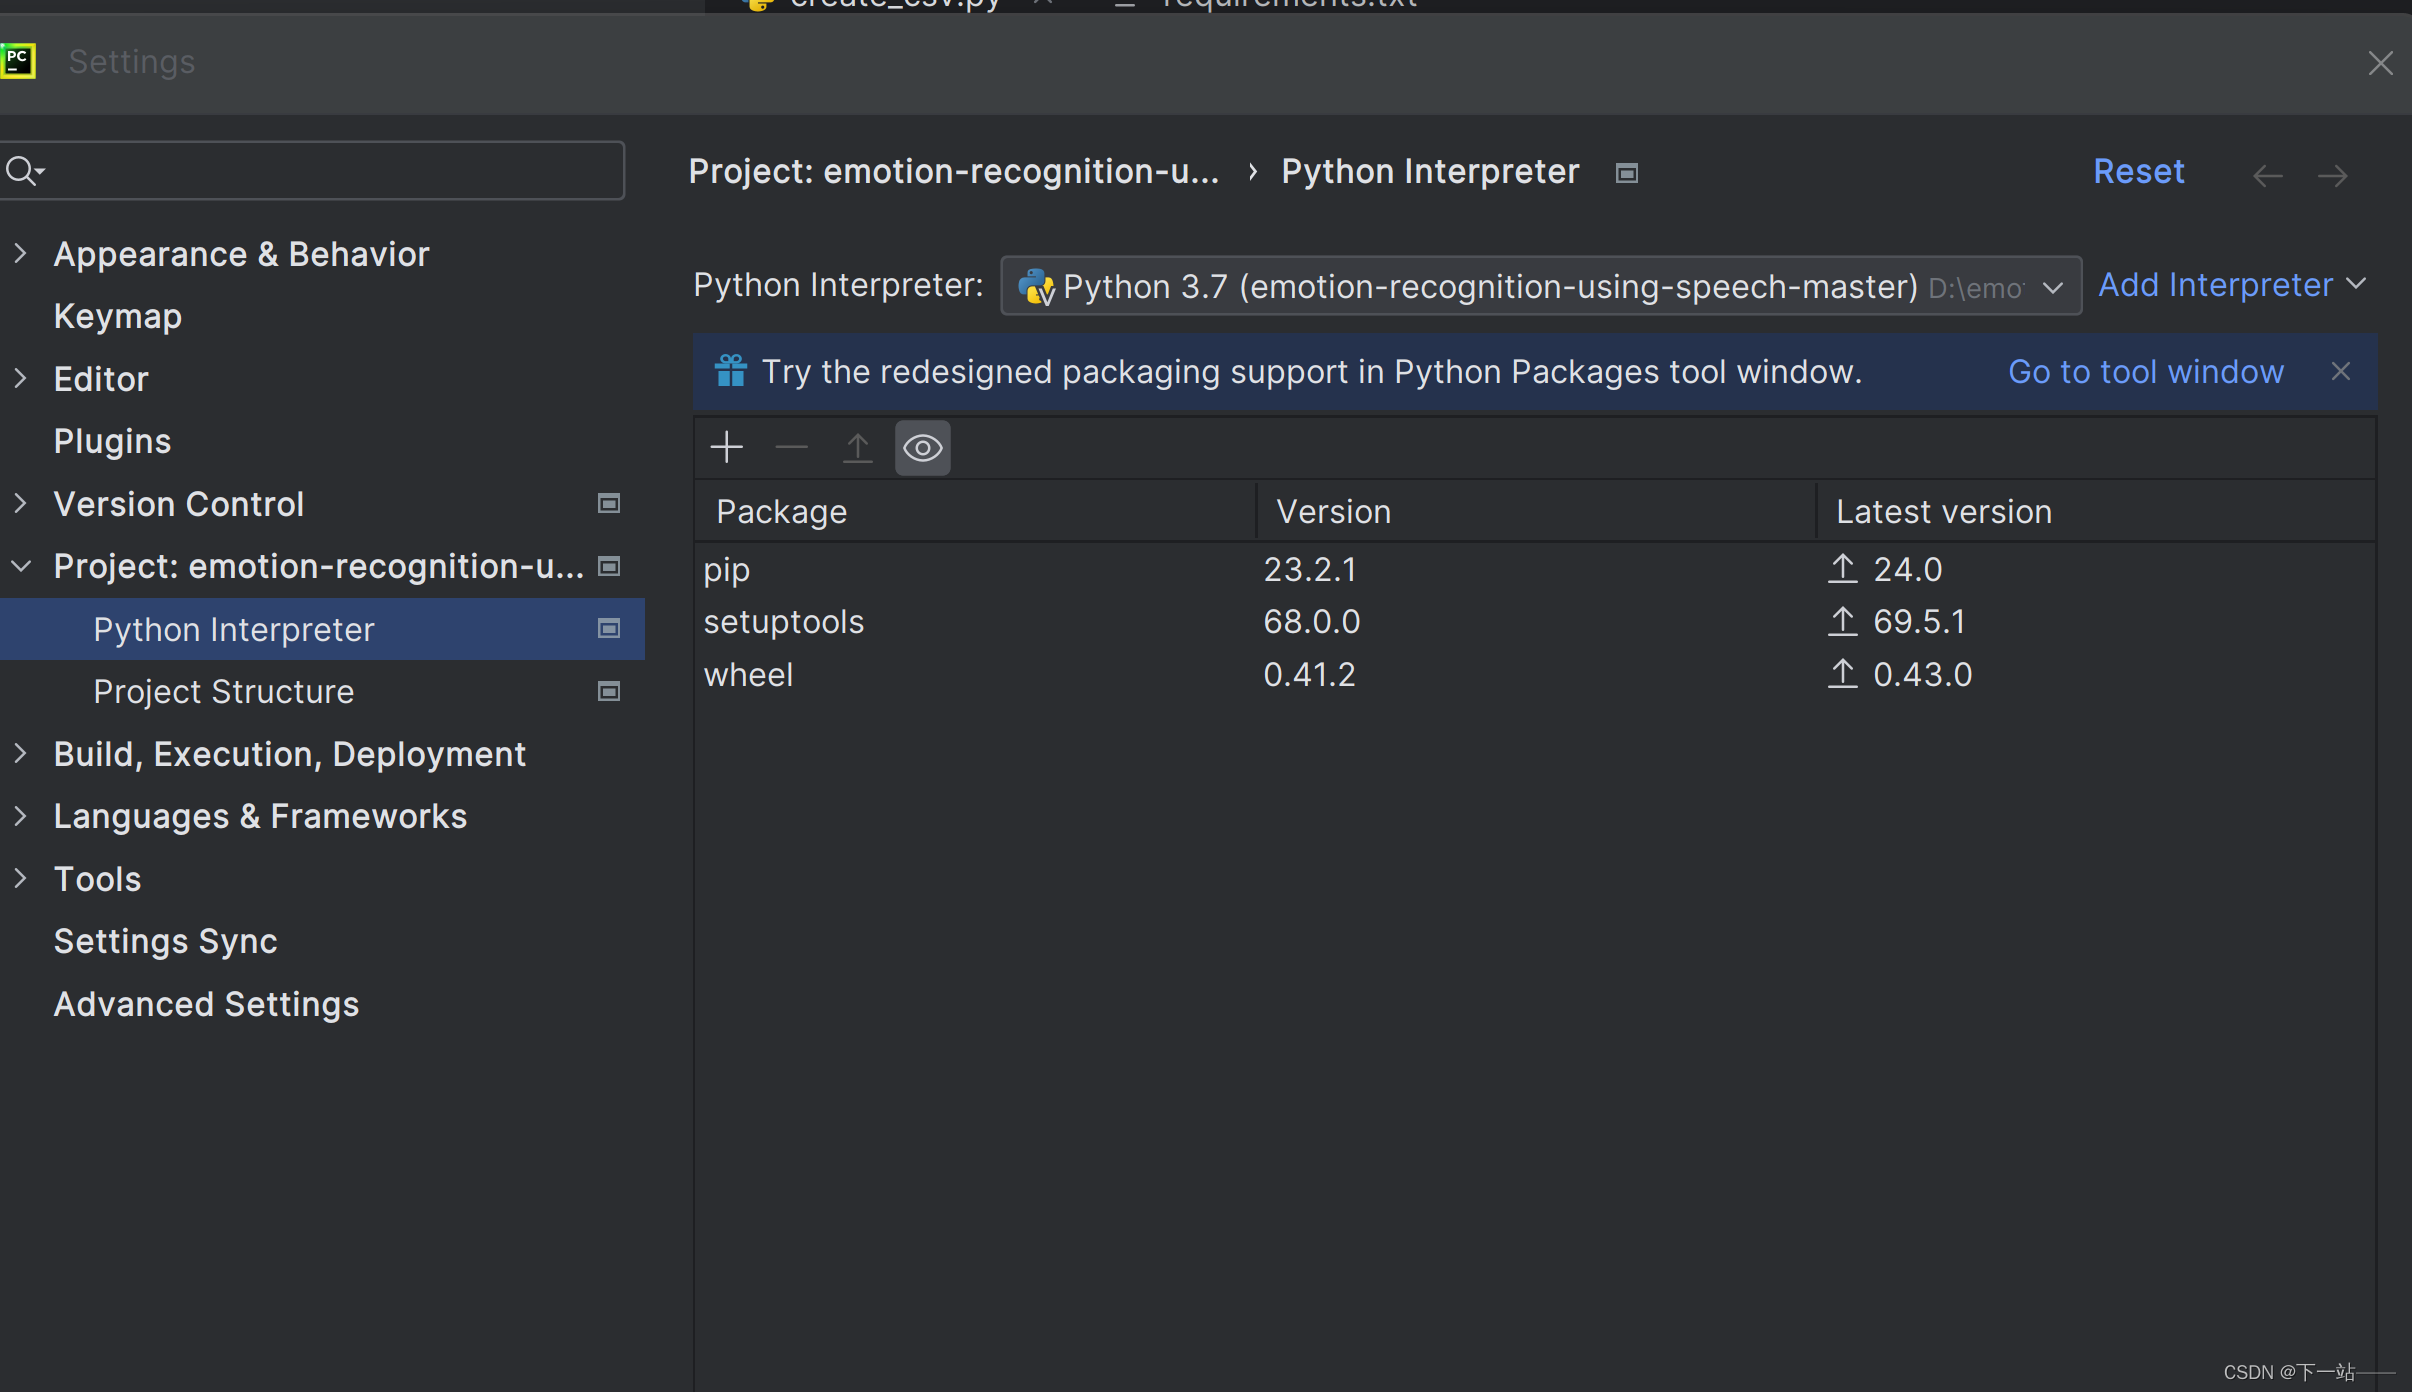Click the Reset link
This screenshot has width=2412, height=1392.
[x=2138, y=172]
